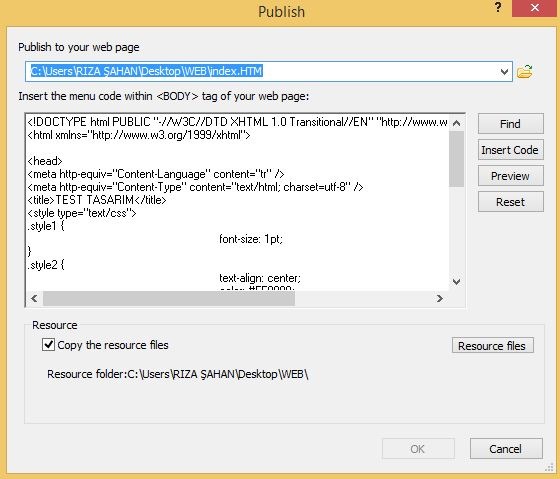Click the vertical scrollbar thumb in code box

pyautogui.click(x=456, y=159)
